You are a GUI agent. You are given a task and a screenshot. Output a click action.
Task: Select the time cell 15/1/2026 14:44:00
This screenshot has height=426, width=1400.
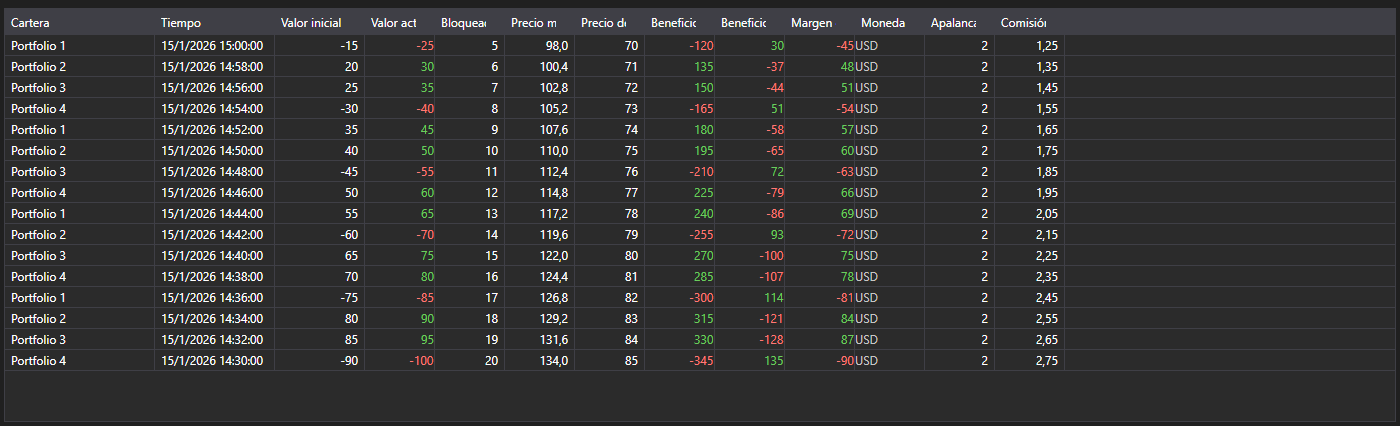(214, 214)
